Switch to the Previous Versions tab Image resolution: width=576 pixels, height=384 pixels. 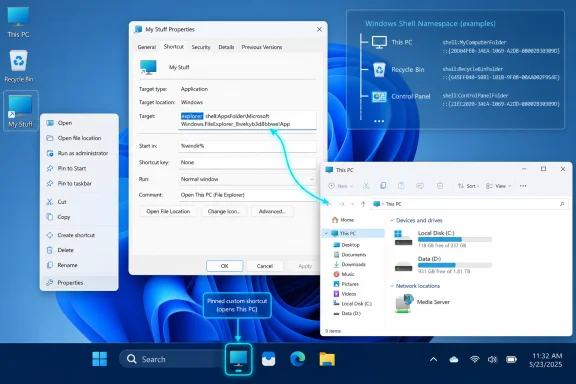[x=262, y=47]
